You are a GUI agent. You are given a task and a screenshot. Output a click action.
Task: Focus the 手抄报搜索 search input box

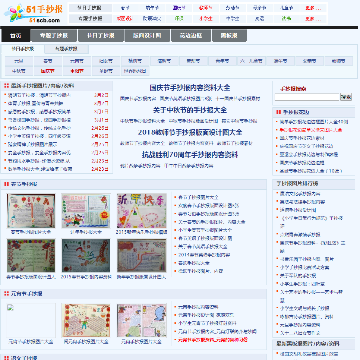(x=307, y=97)
